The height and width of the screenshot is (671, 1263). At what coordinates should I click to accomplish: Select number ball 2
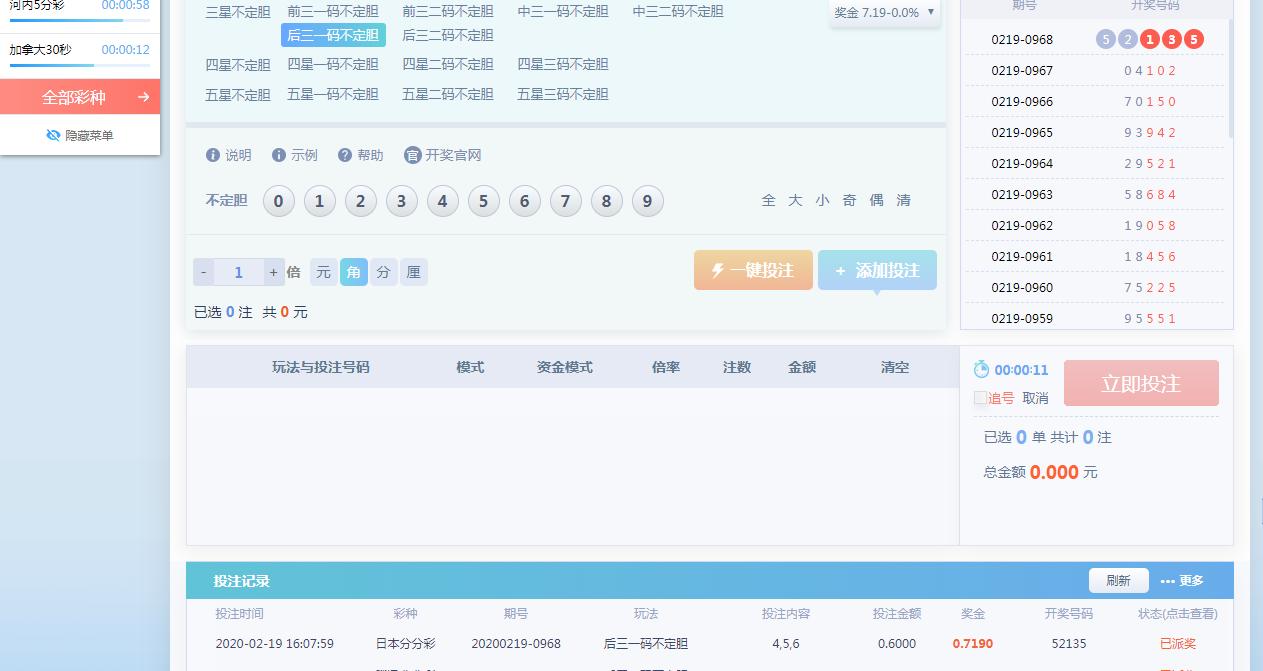coord(361,201)
